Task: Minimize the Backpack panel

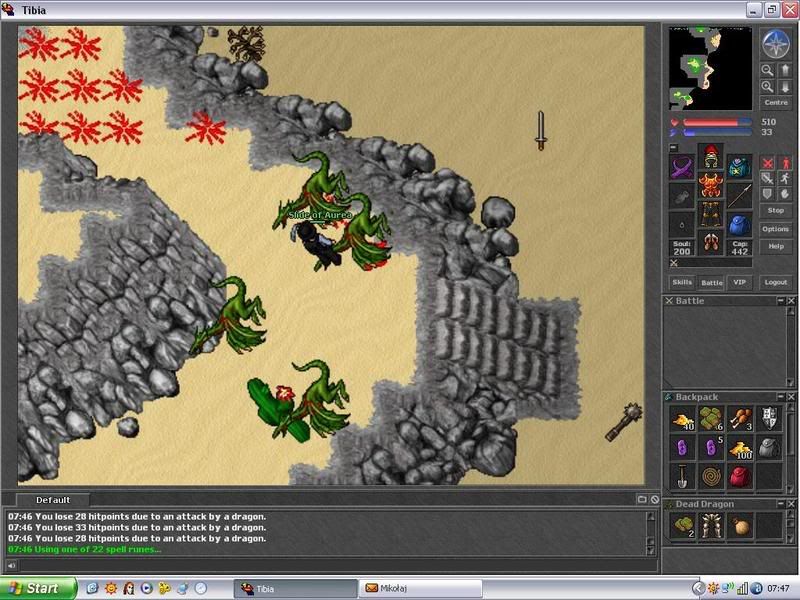Action: pyautogui.click(x=781, y=397)
